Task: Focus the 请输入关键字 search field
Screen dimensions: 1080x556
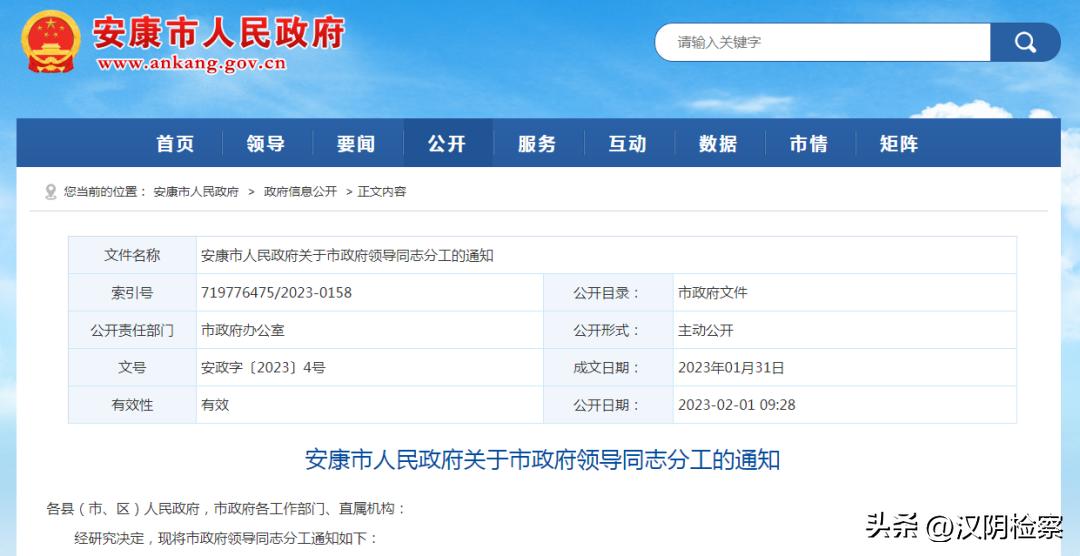Action: 822,43
